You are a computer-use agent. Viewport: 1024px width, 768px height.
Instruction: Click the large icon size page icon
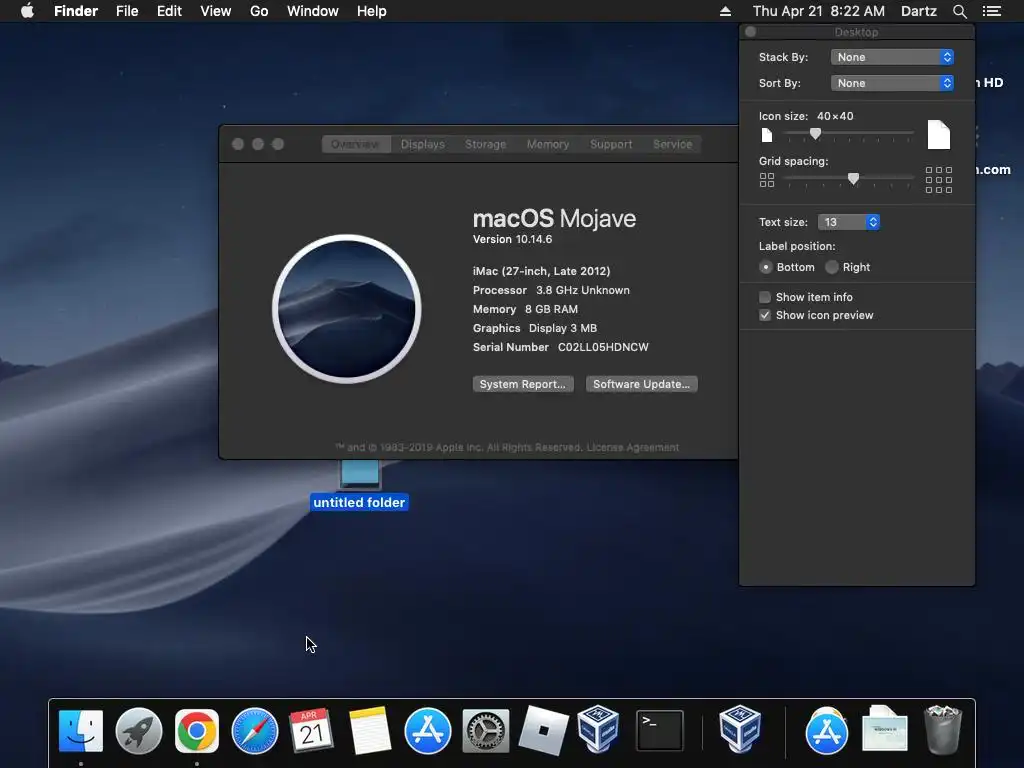point(938,135)
